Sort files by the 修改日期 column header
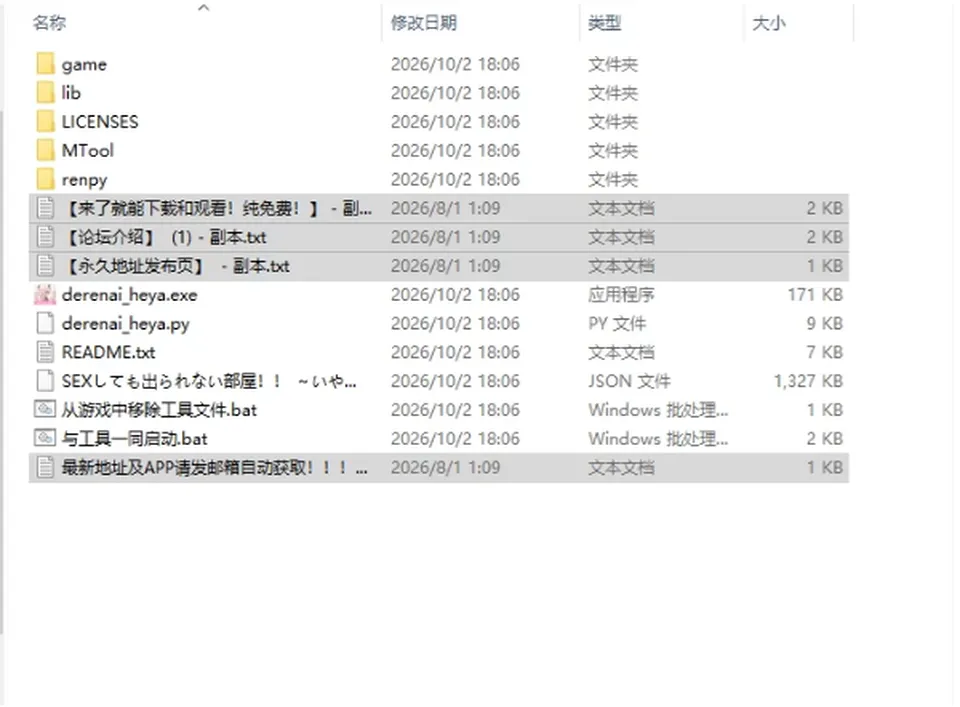Image resolution: width=960 pixels, height=707 pixels. pos(424,23)
